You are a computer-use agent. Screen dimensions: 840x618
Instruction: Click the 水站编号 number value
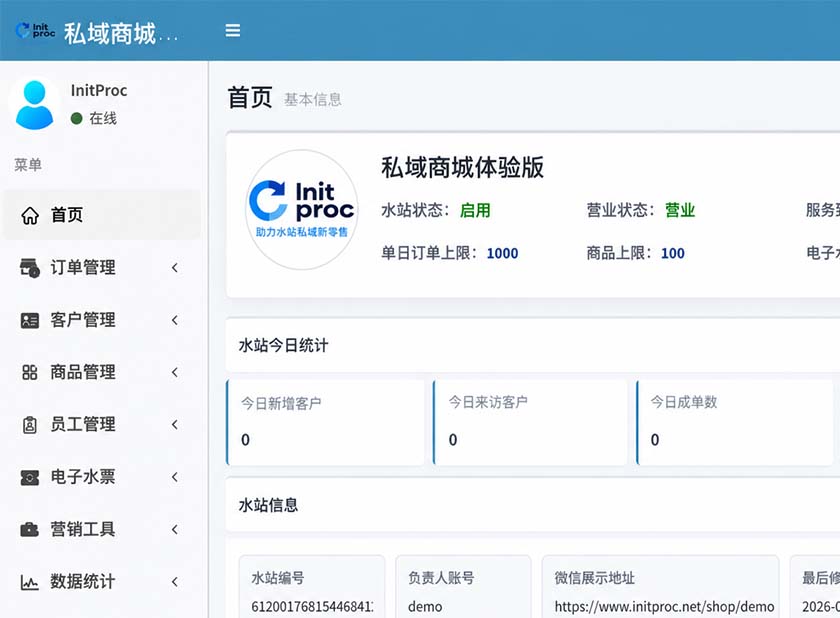[x=312, y=607]
